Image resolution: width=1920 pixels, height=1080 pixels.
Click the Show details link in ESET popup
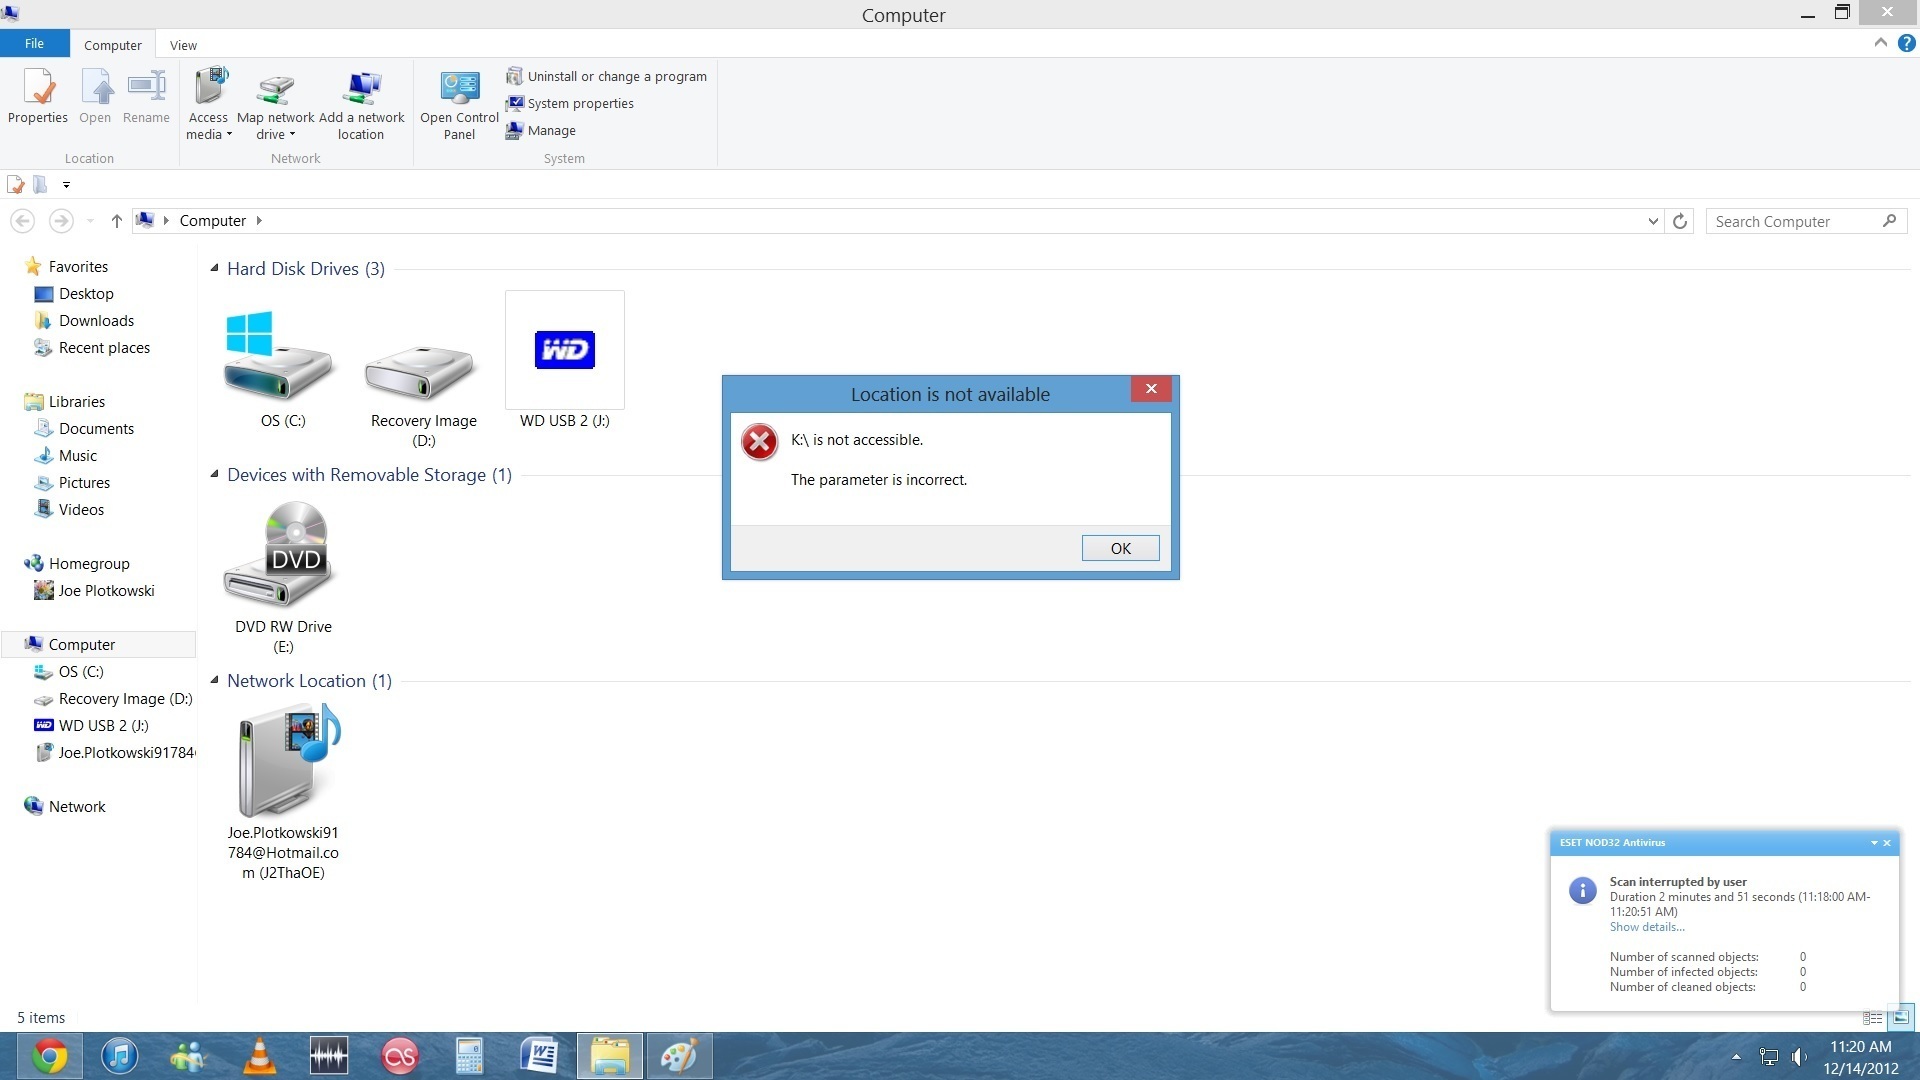click(x=1646, y=927)
